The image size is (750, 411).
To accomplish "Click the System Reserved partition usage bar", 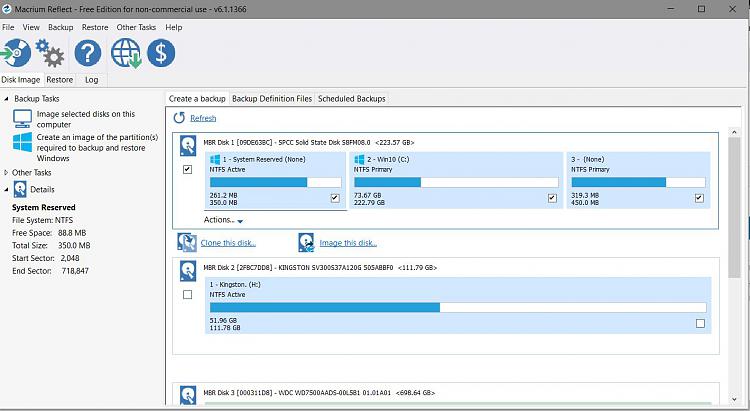I will [x=276, y=182].
